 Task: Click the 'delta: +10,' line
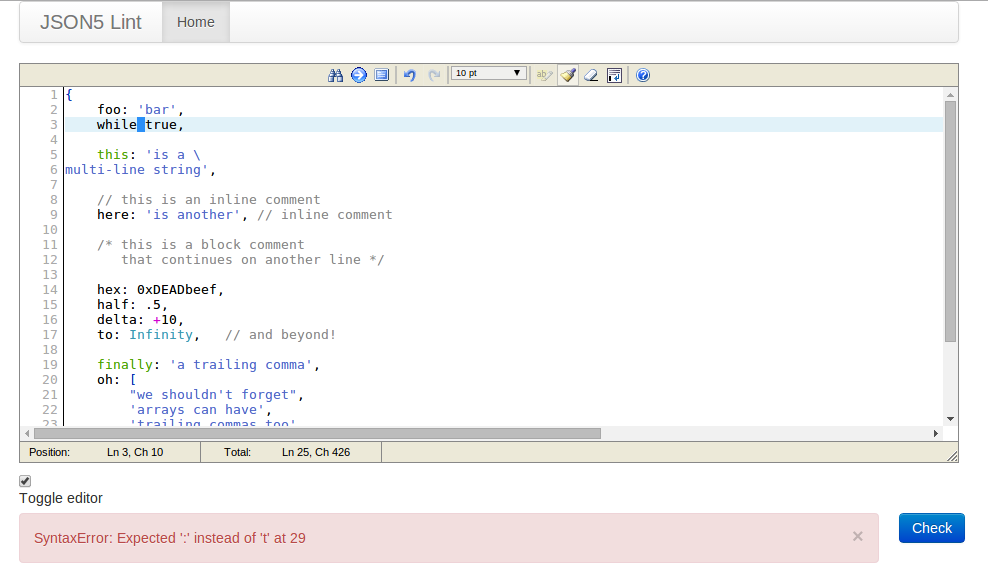141,320
